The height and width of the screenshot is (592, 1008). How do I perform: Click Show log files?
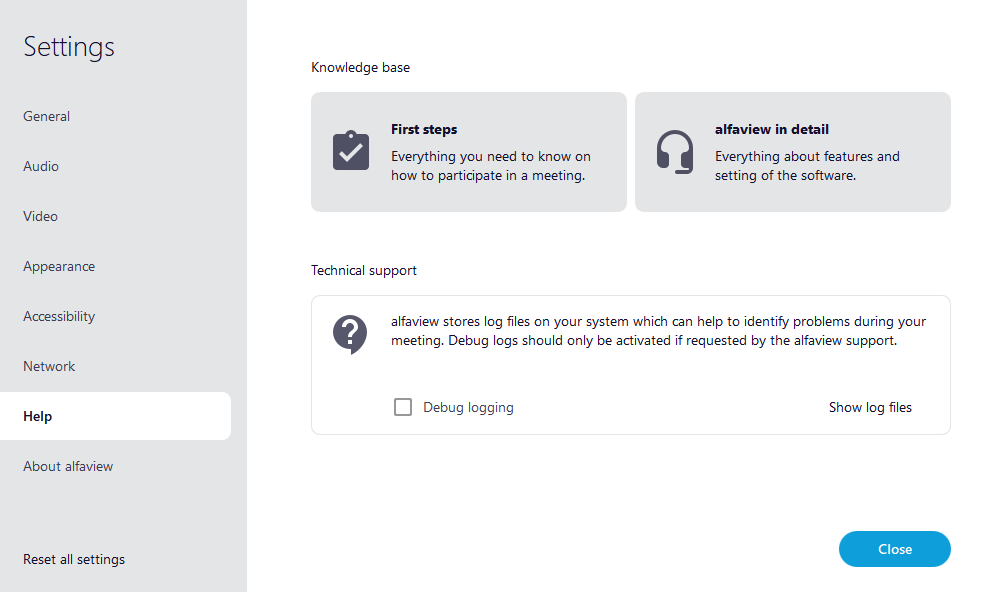point(870,407)
